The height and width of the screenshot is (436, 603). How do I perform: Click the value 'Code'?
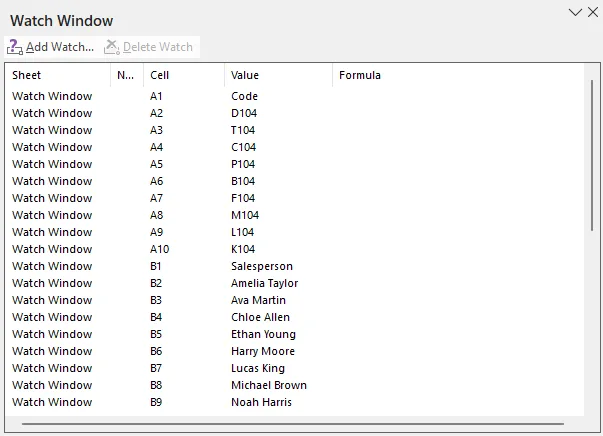pos(245,96)
